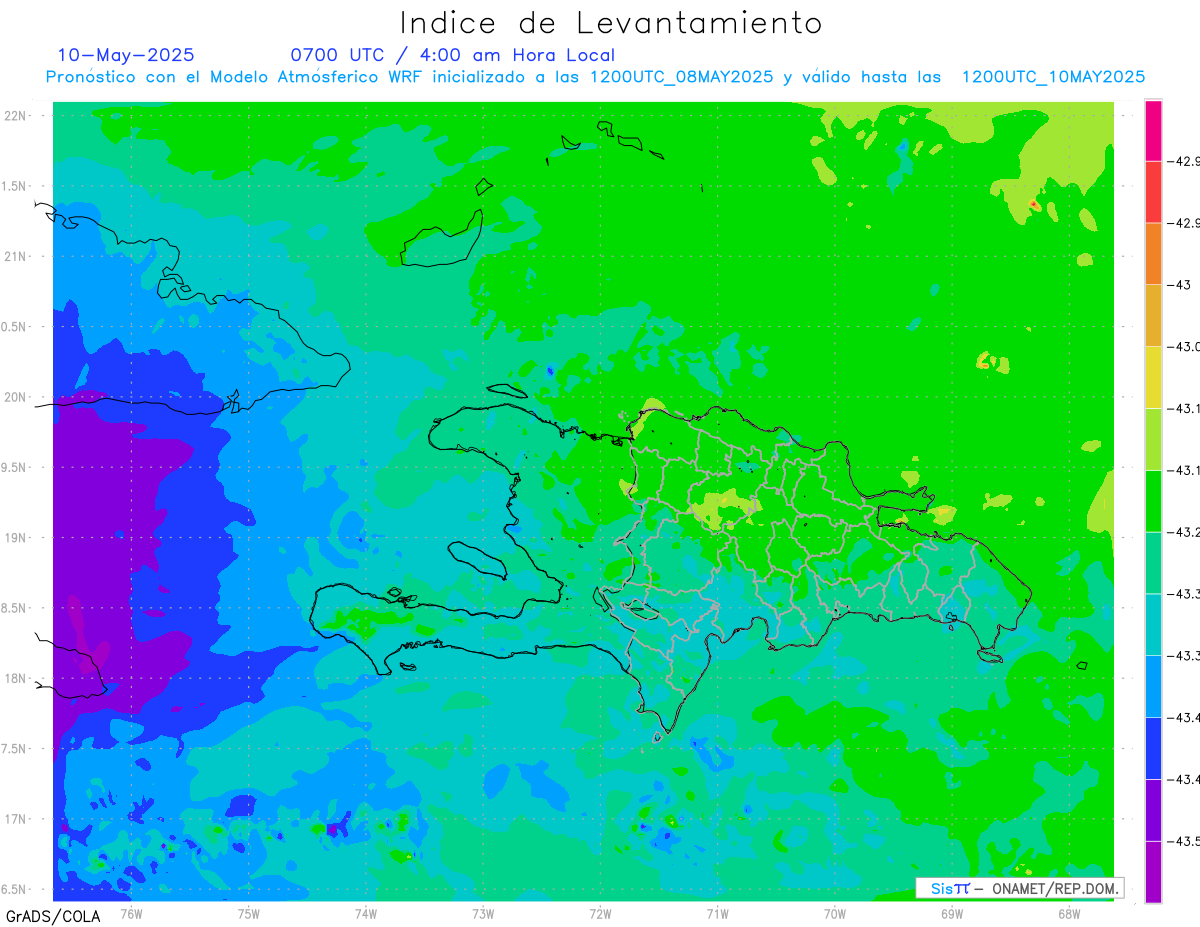1200x927 pixels.
Task: Click the "8.5N" latitude label
Action: [x=14, y=608]
